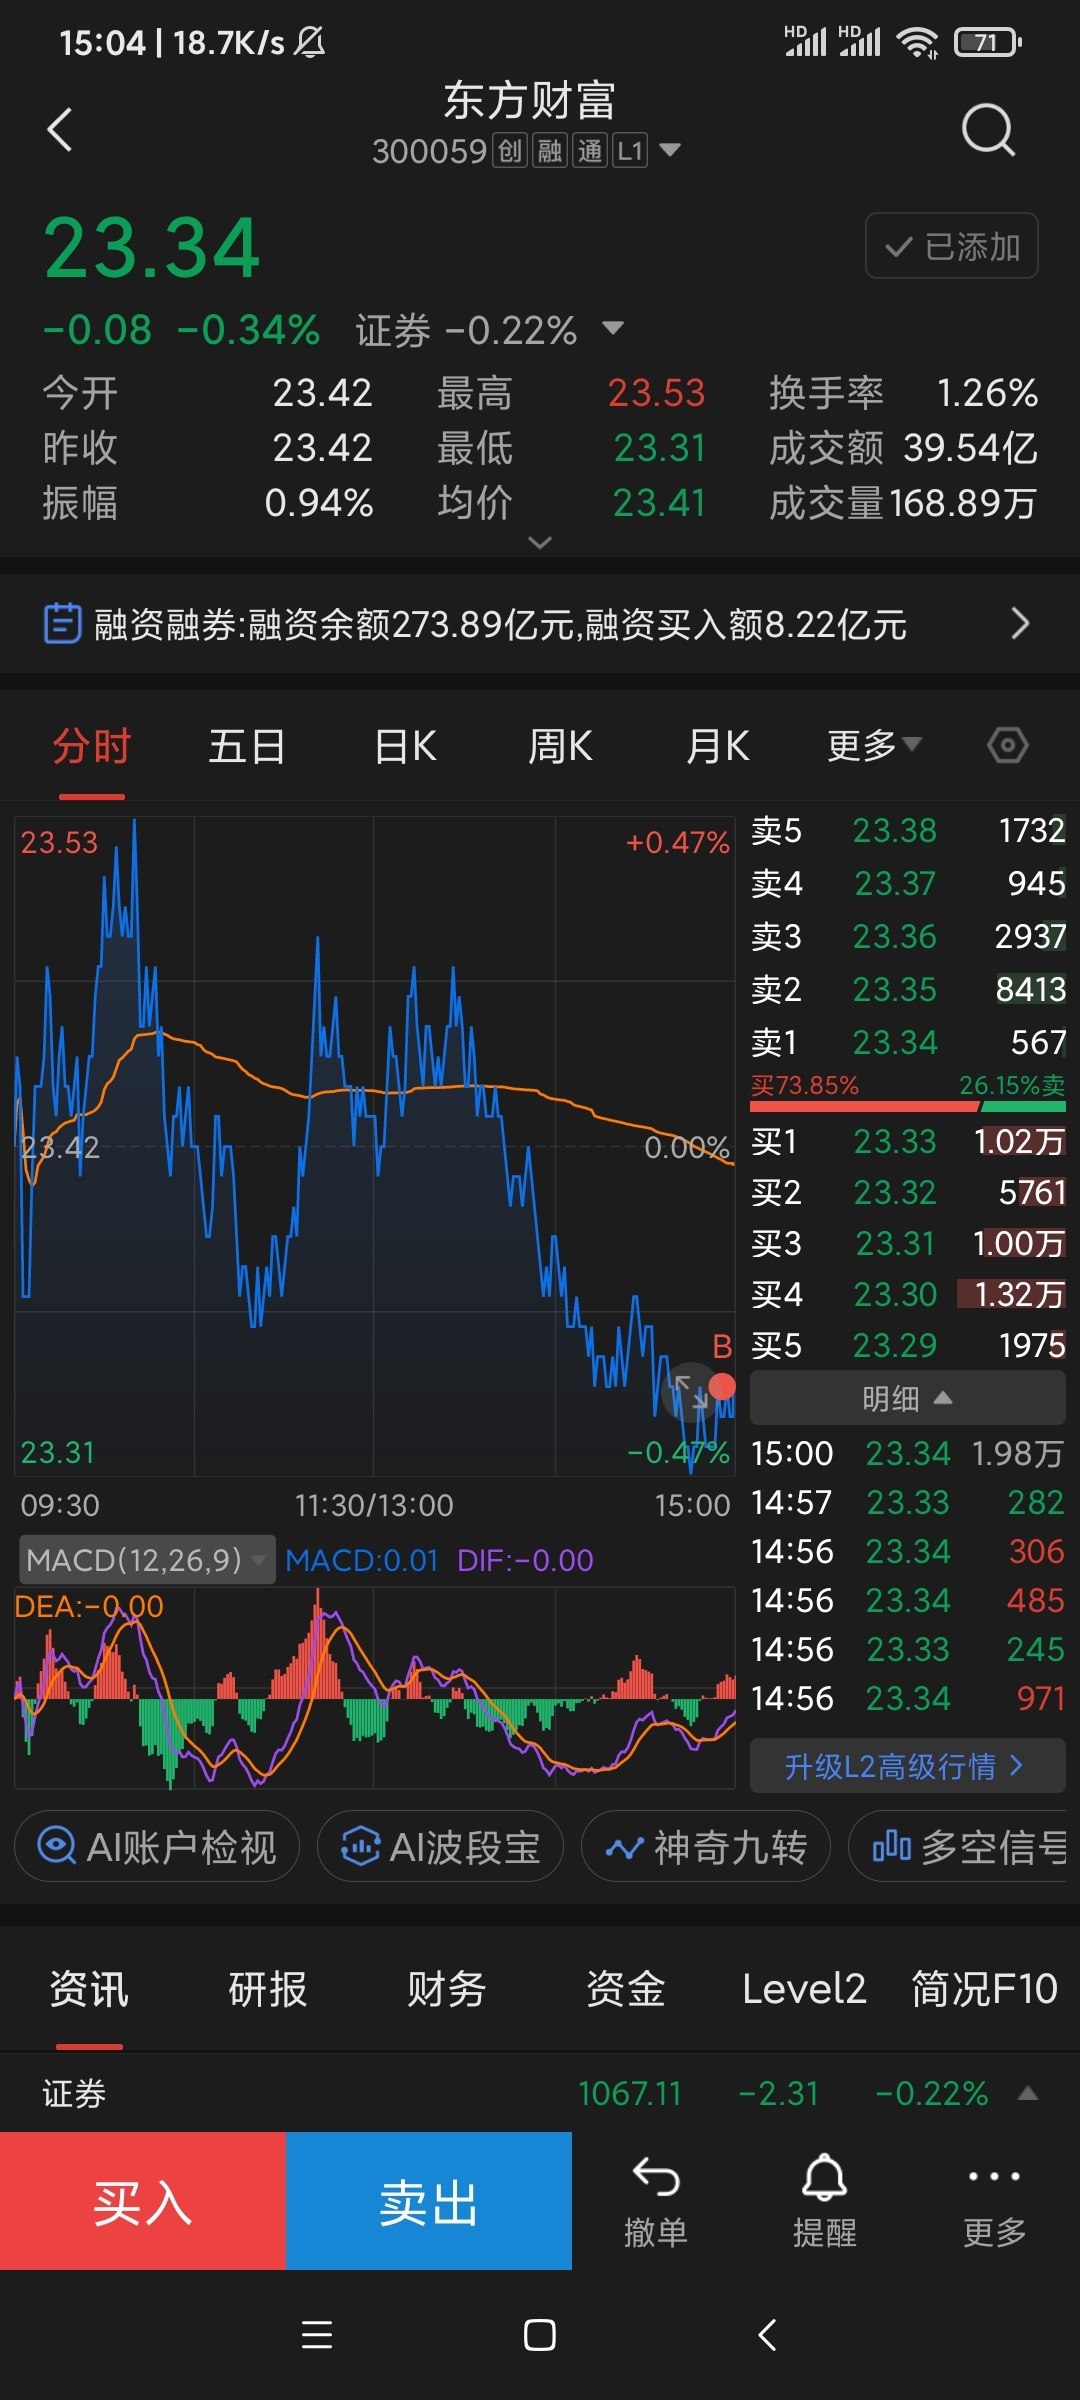The height and width of the screenshot is (2400, 1080).
Task: Tap the Android recent apps menu icon
Action: pos(317,2335)
